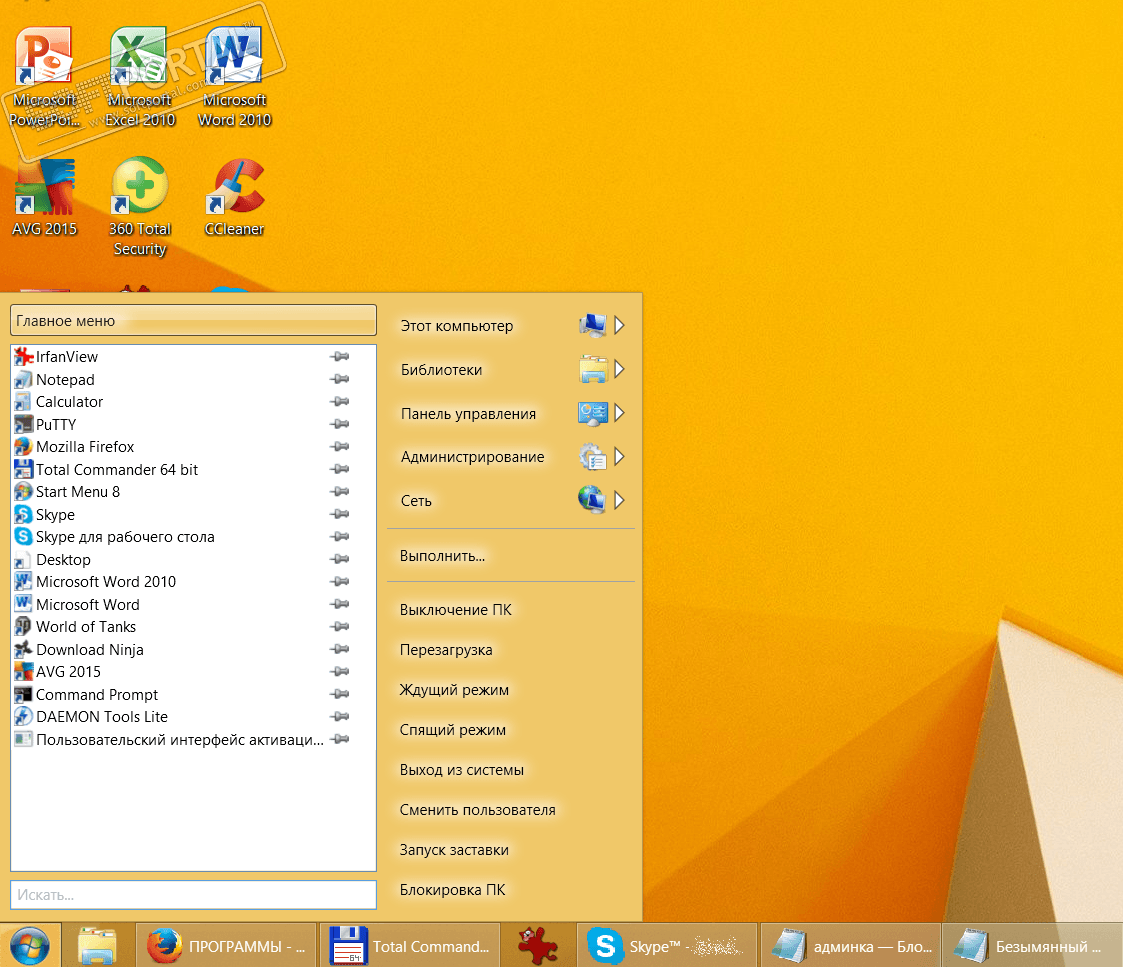The image size is (1123, 967).
Task: Toggle the pin next to Command Prompt
Action: click(x=339, y=694)
